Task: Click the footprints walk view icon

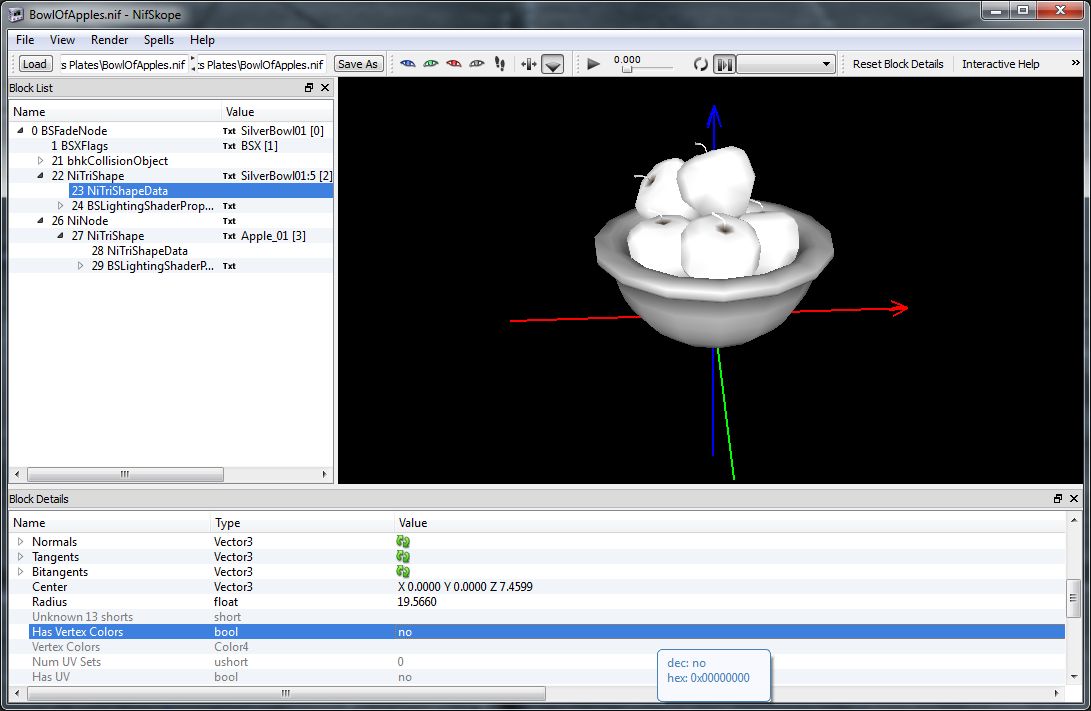Action: click(x=500, y=64)
